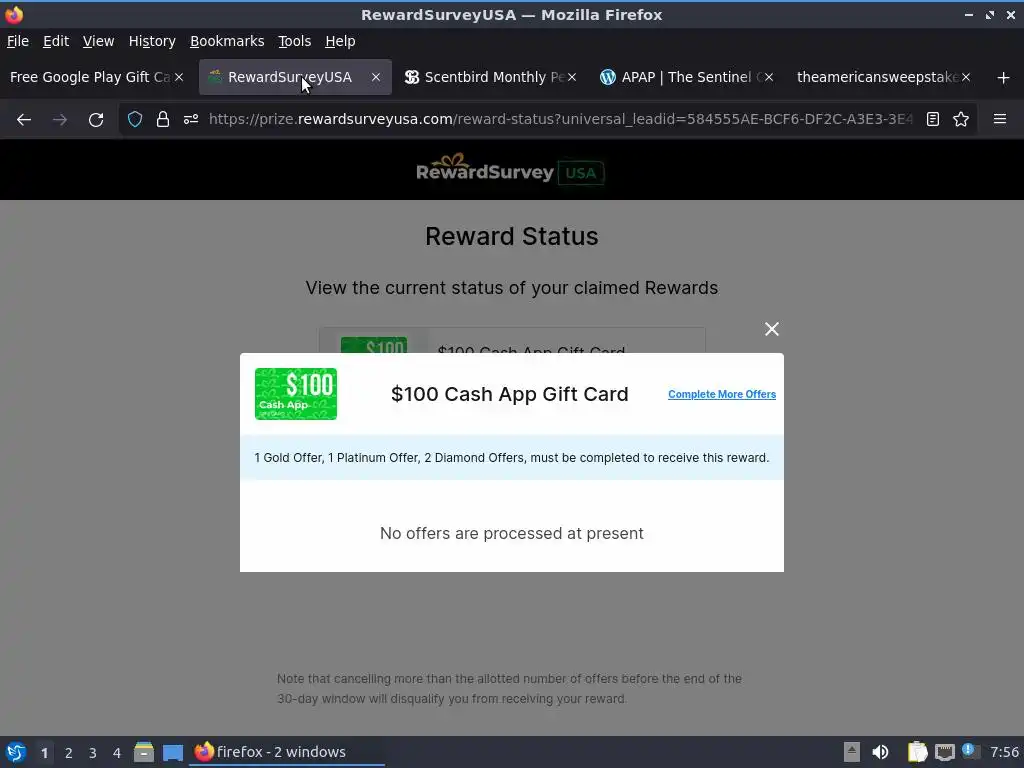The width and height of the screenshot is (1024, 768).
Task: Click the $100 Cash App card image
Action: 296,394
